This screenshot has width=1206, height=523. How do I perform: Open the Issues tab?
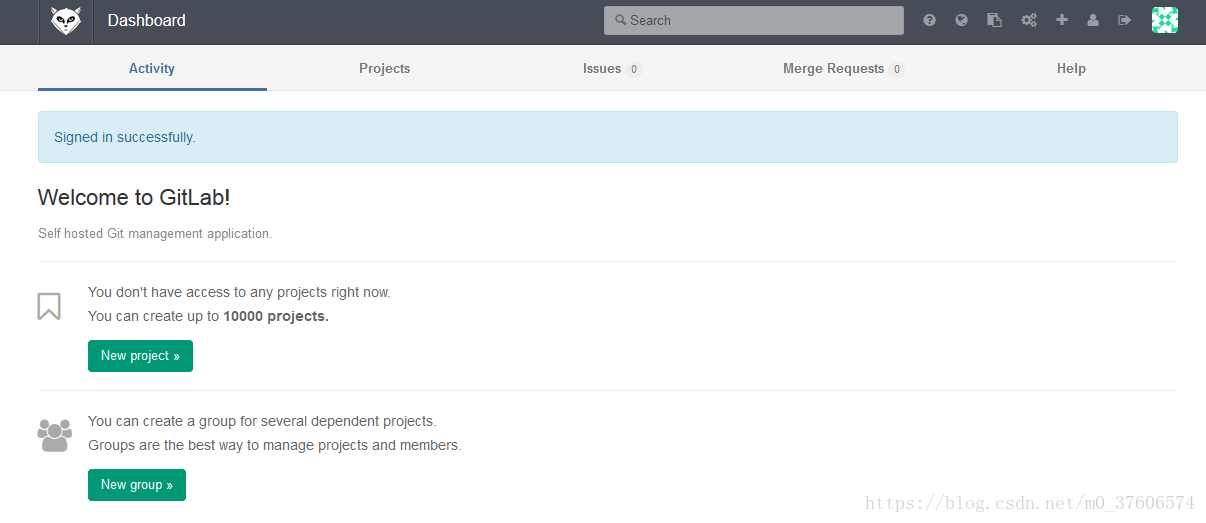click(x=612, y=69)
